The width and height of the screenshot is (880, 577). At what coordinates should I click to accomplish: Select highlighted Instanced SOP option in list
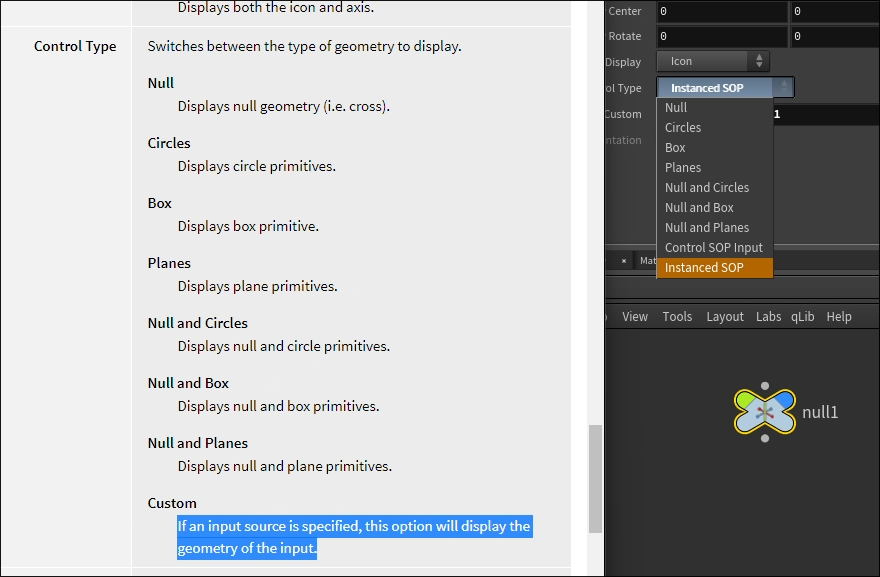(x=714, y=268)
